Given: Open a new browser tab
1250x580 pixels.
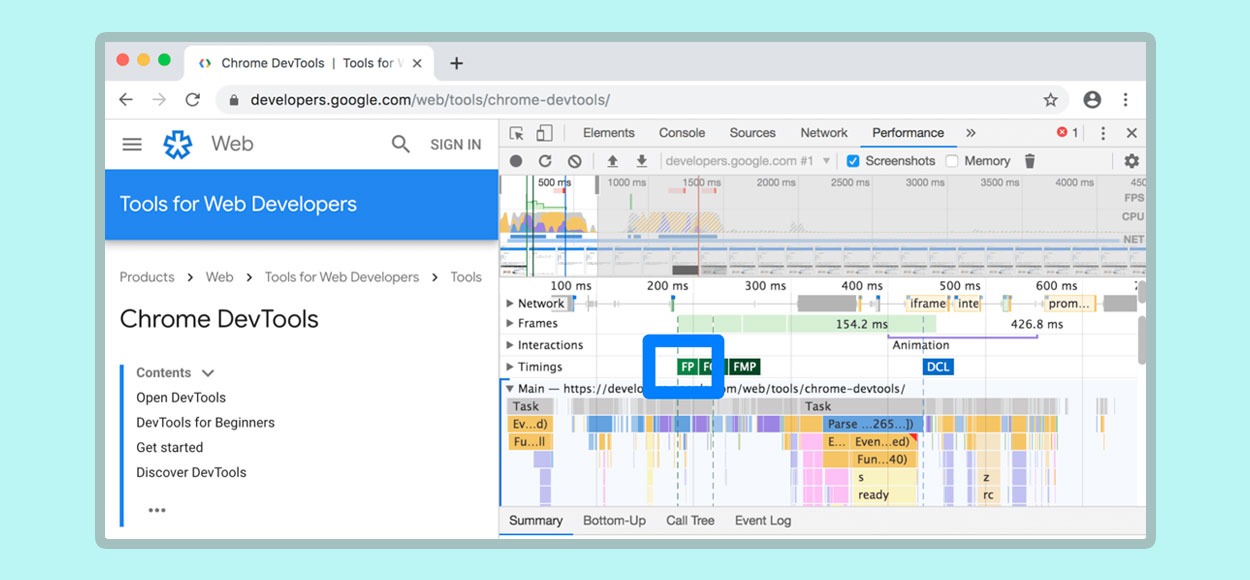Looking at the screenshot, I should [457, 63].
